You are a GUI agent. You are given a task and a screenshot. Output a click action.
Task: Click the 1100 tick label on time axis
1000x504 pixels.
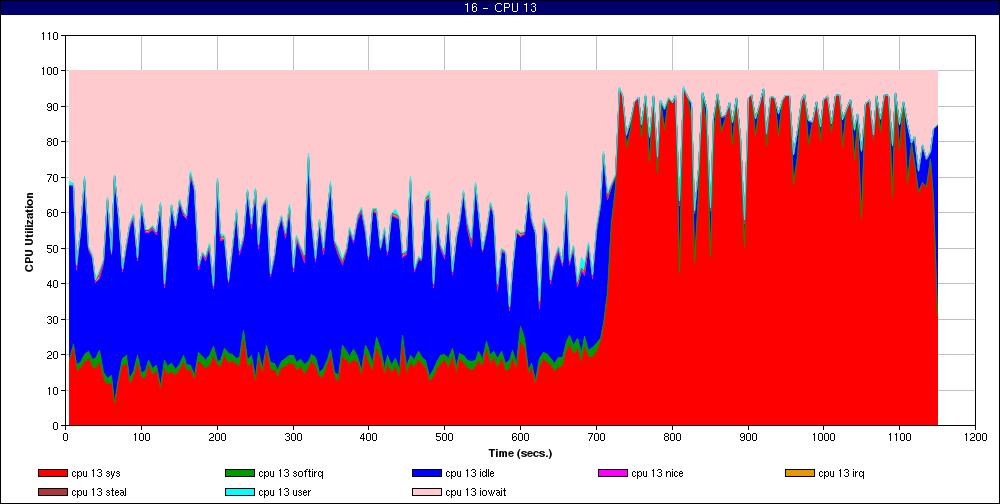(899, 438)
